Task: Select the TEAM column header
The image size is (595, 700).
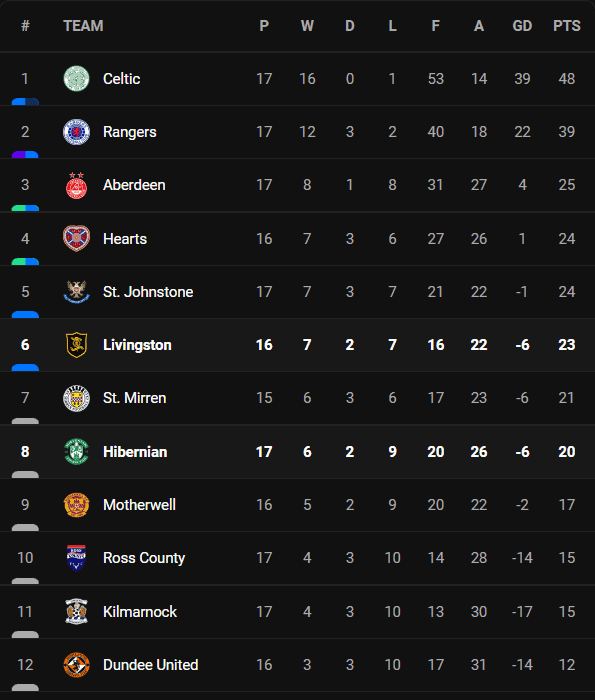Action: click(83, 26)
